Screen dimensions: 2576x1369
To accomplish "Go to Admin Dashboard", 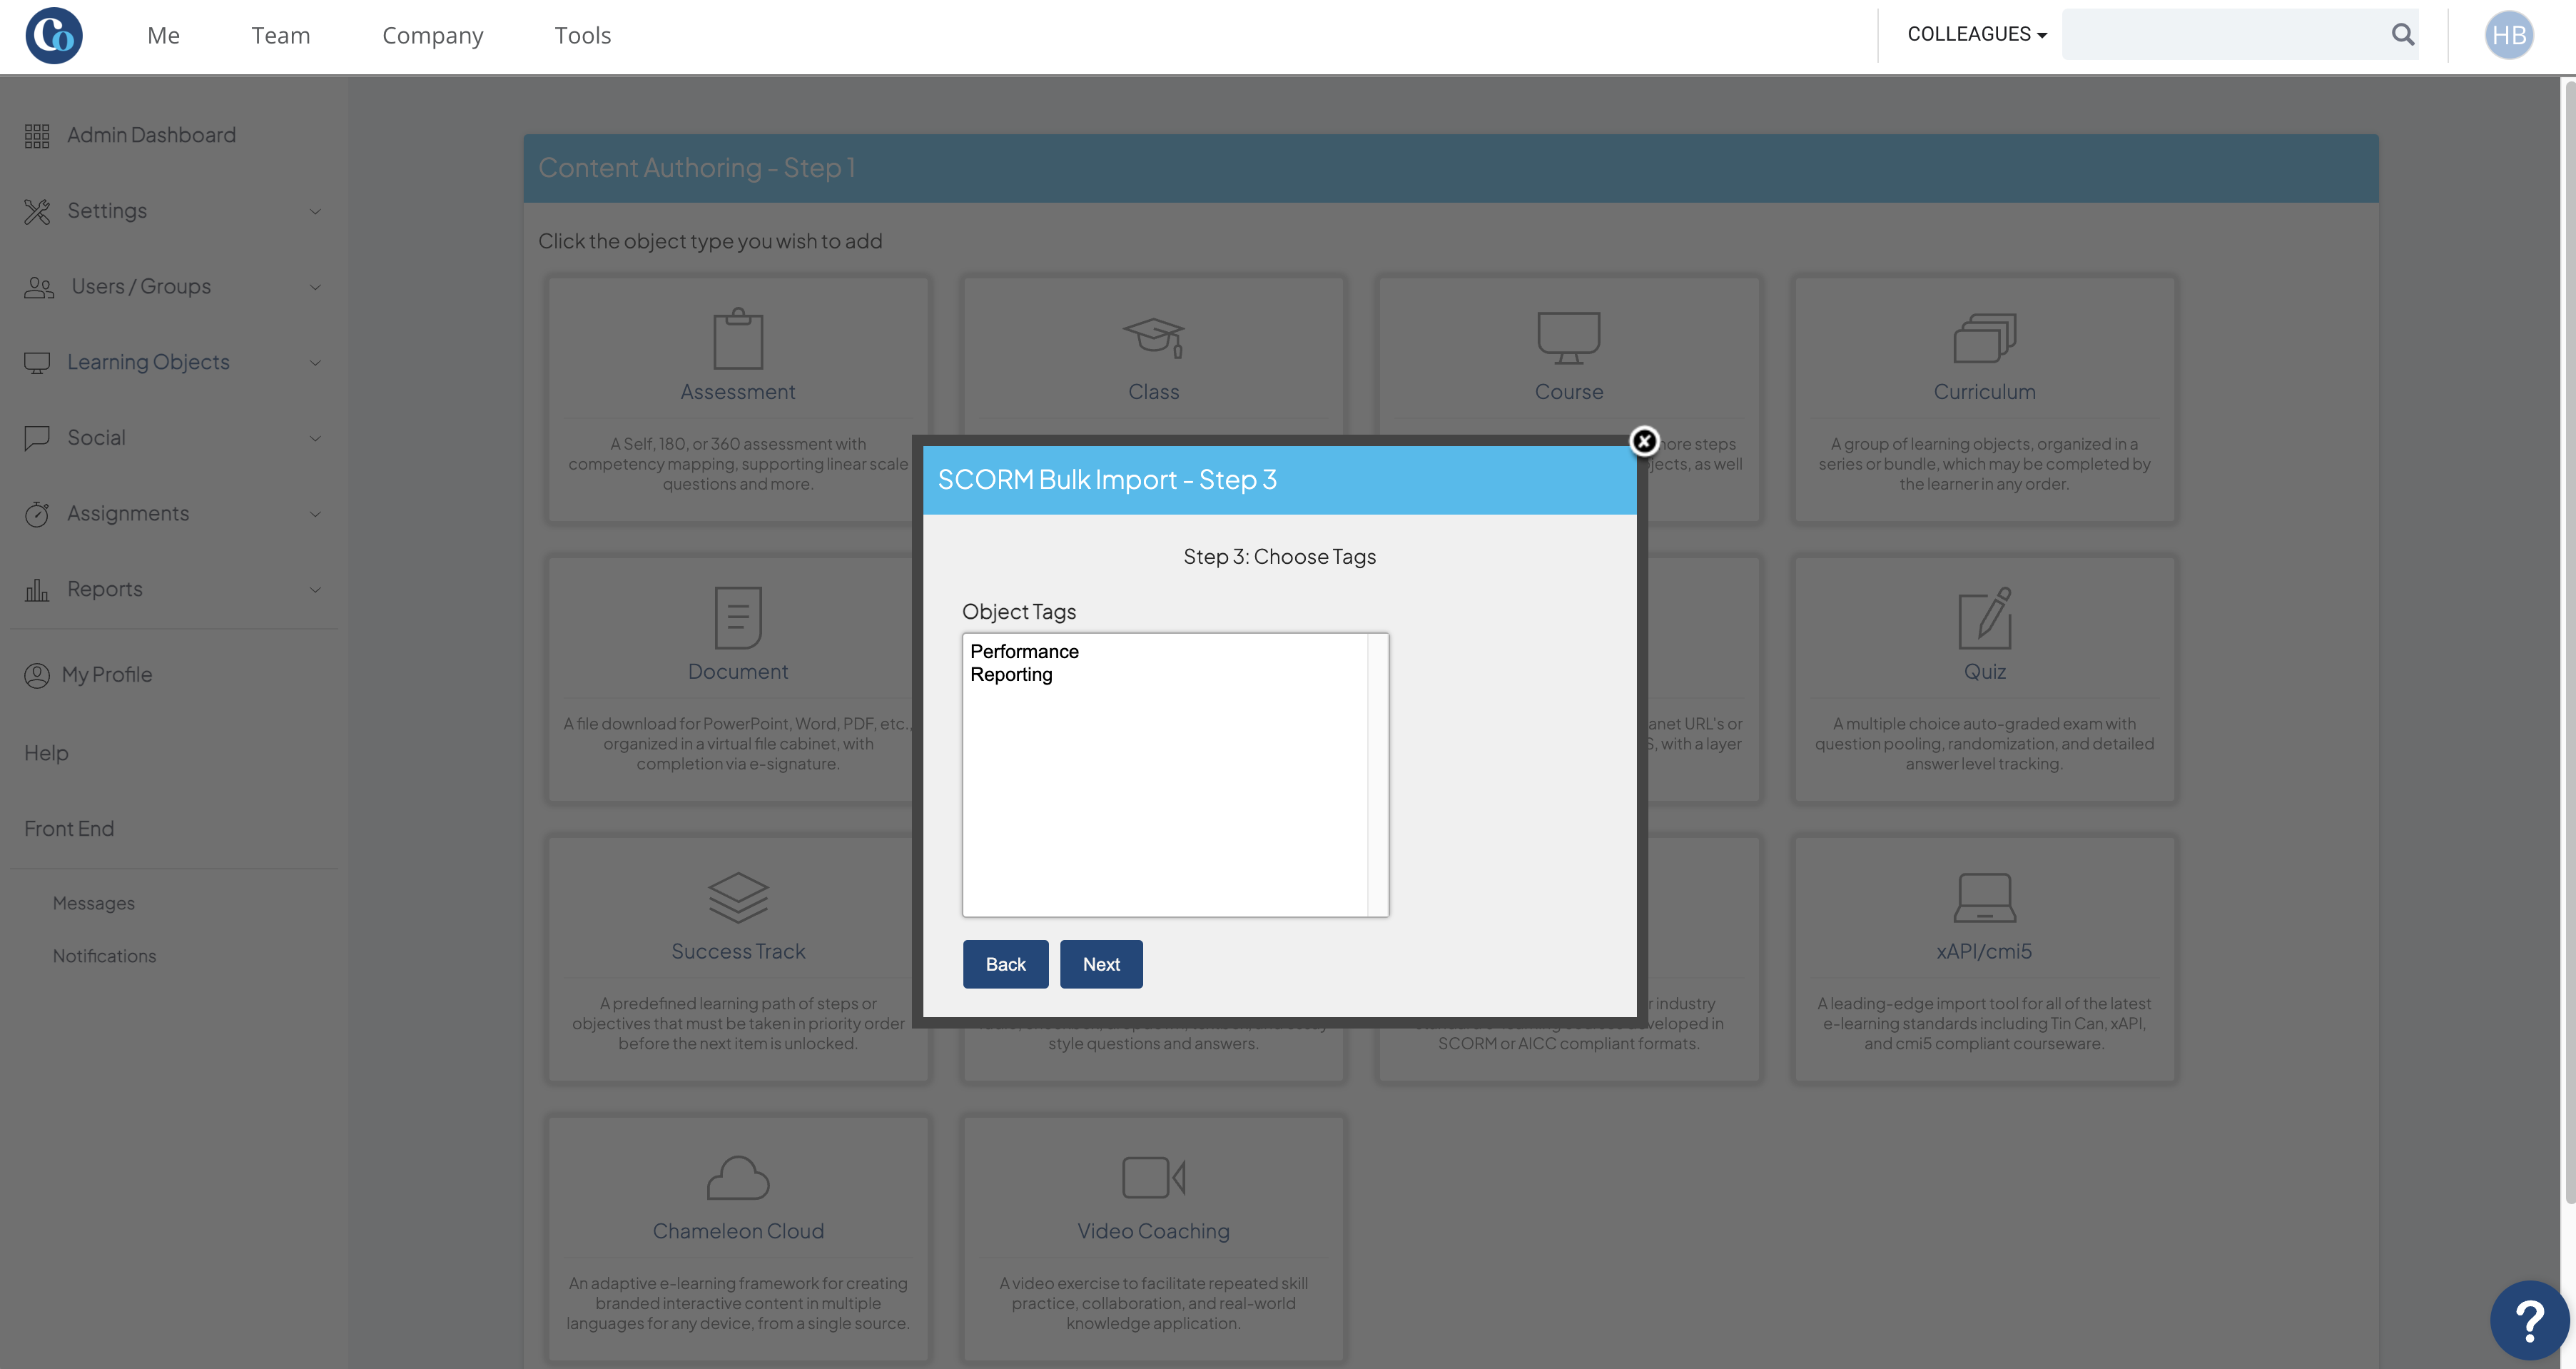I will (x=151, y=135).
